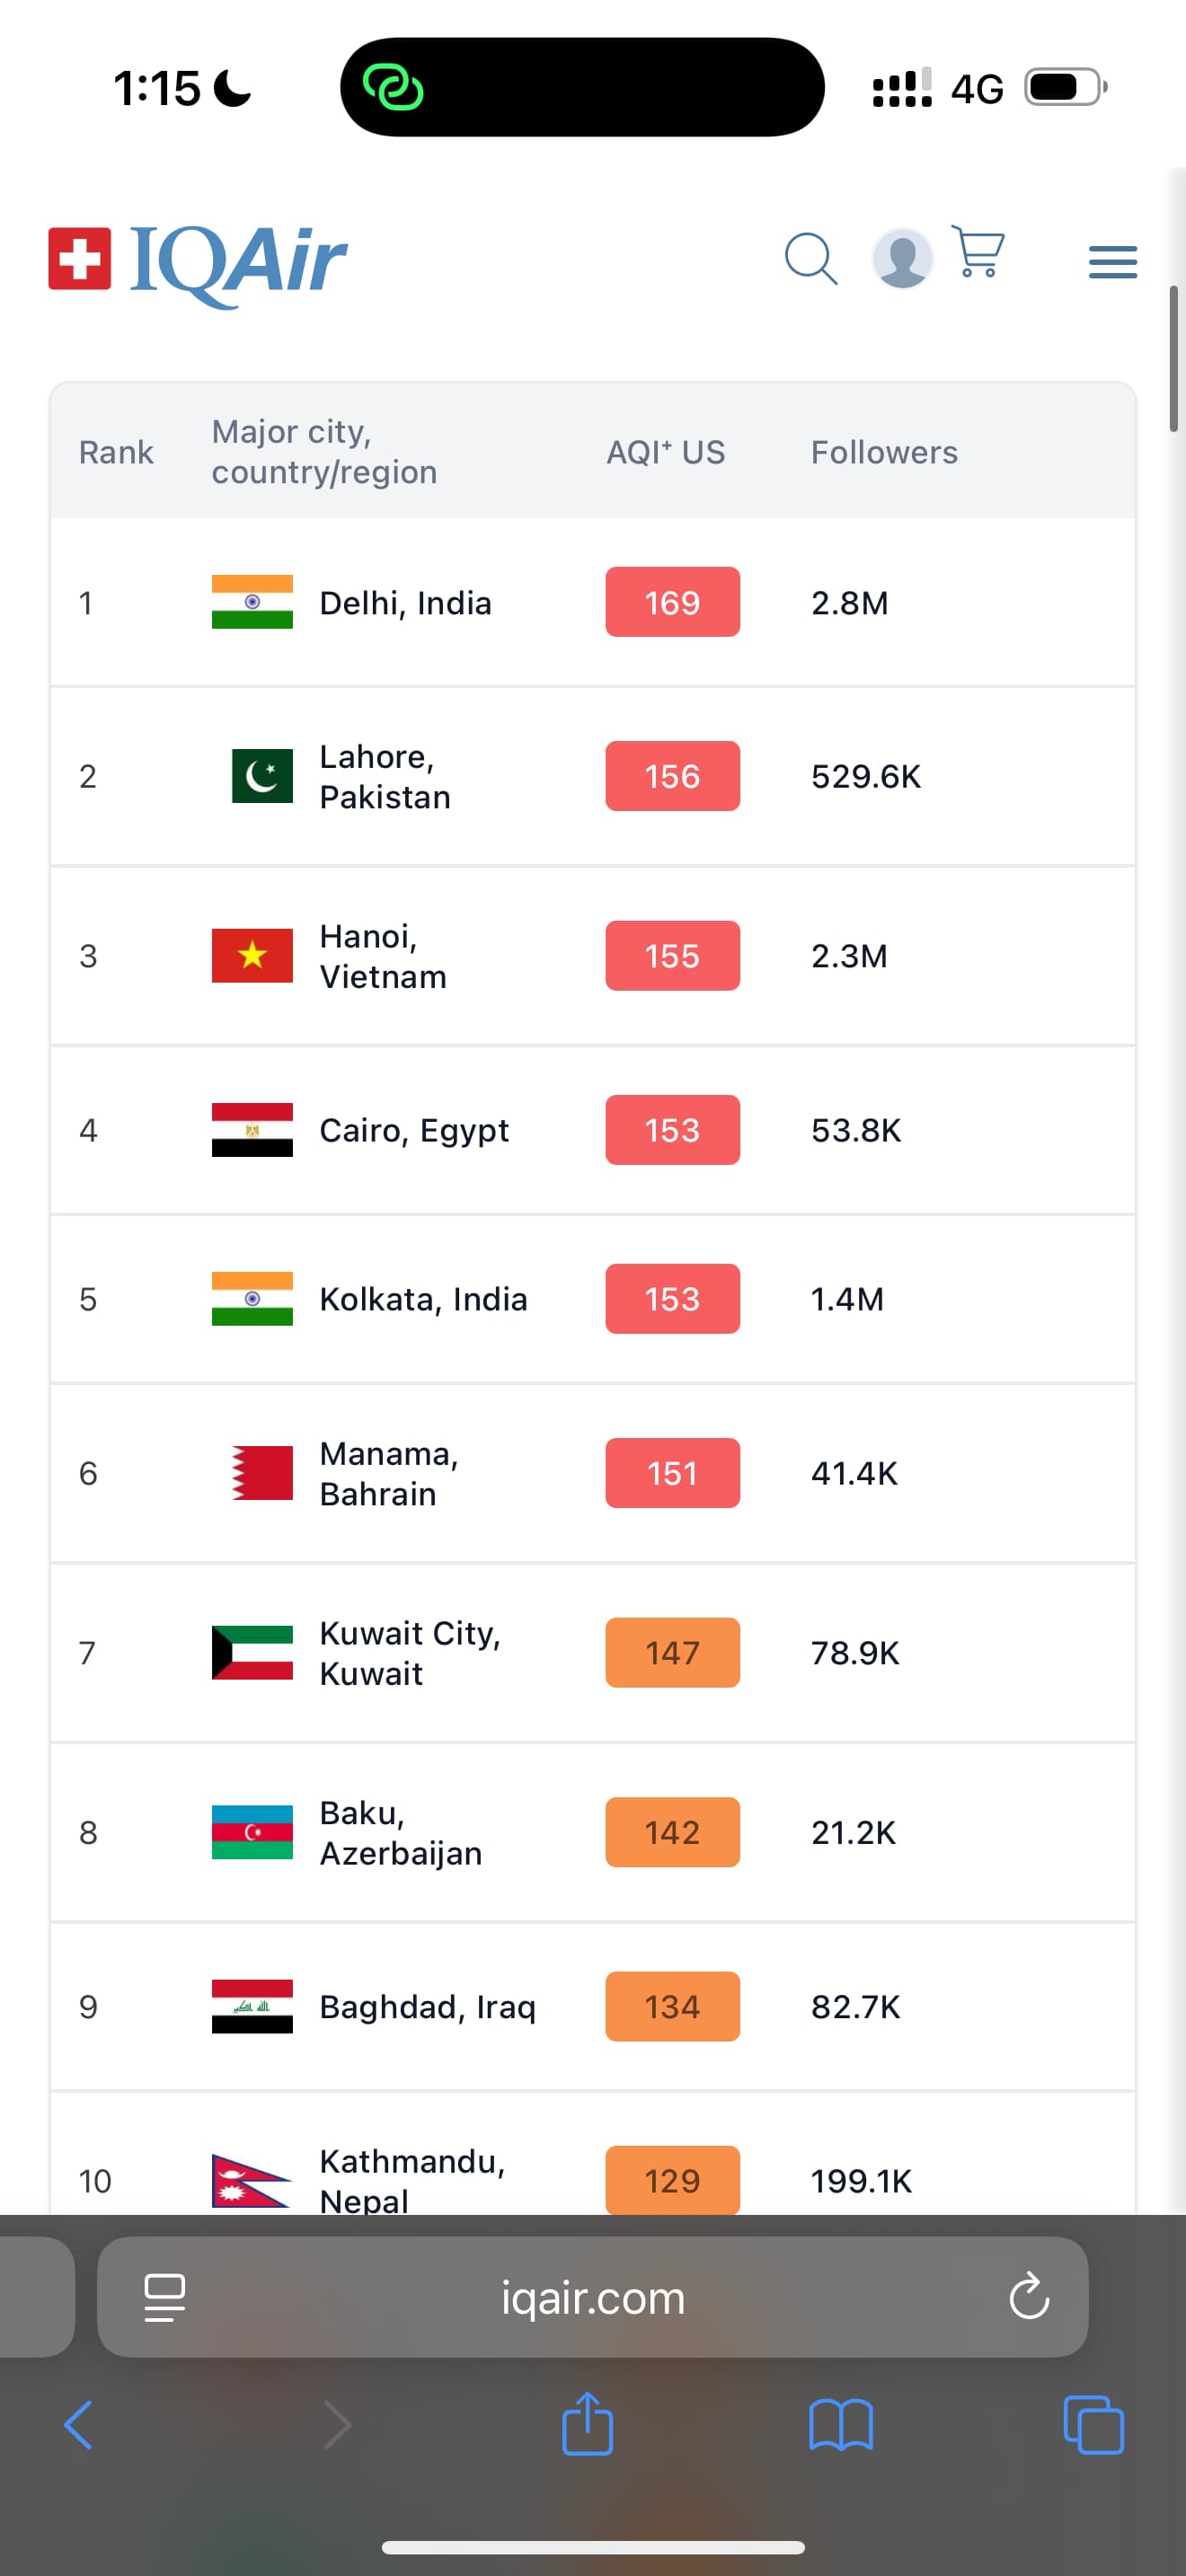Viewport: 1186px width, 2576px height.
Task: Click the AQI US column header
Action: pos(665,452)
